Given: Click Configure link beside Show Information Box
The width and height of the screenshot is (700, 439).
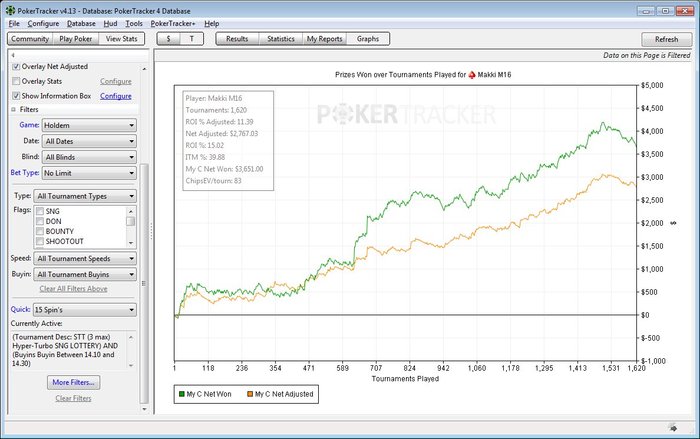Looking at the screenshot, I should coord(116,96).
